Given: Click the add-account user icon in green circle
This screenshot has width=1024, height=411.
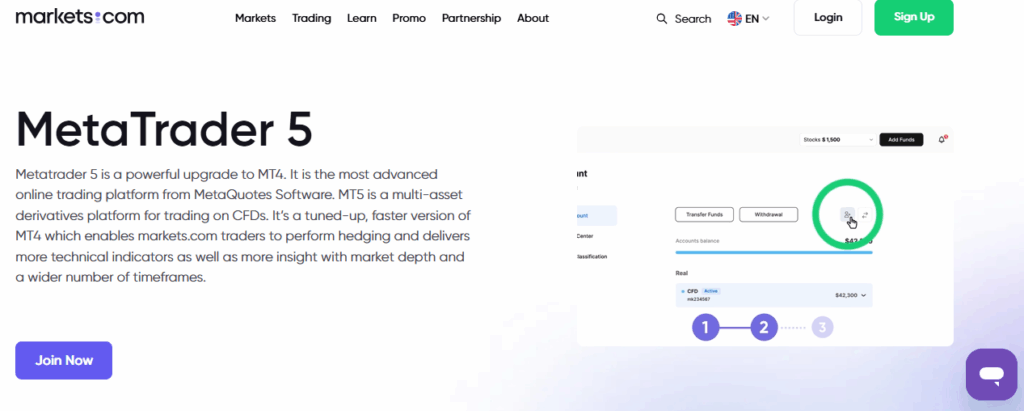Looking at the screenshot, I should [x=847, y=215].
